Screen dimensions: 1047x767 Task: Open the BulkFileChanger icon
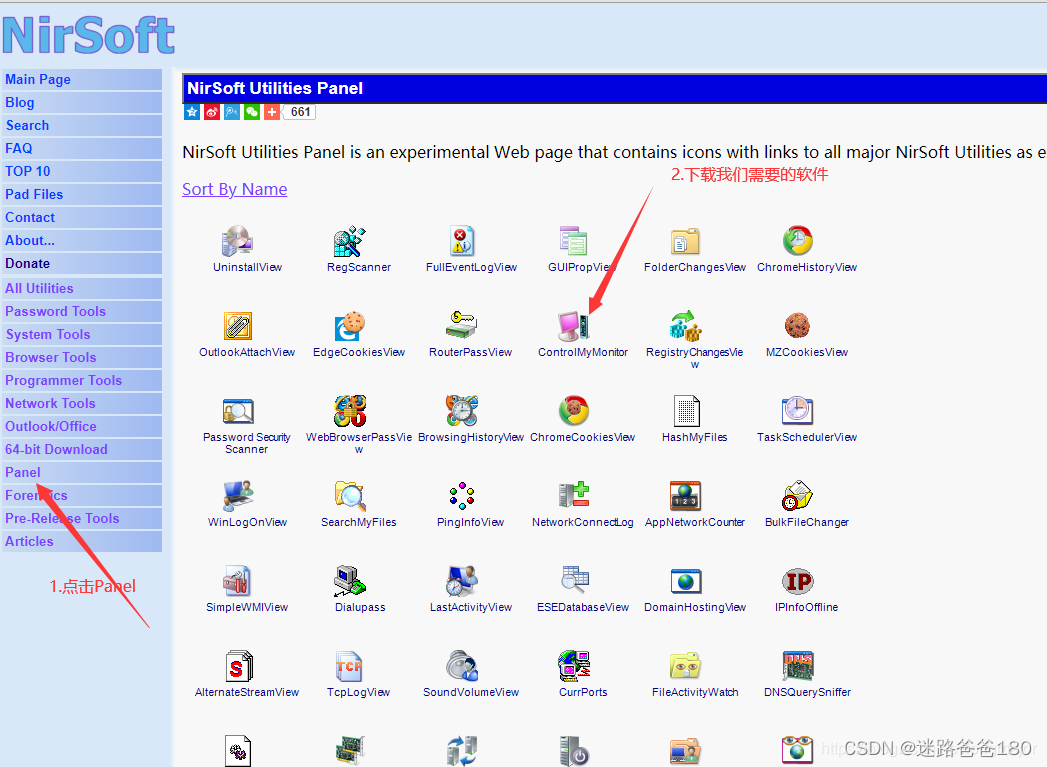797,496
